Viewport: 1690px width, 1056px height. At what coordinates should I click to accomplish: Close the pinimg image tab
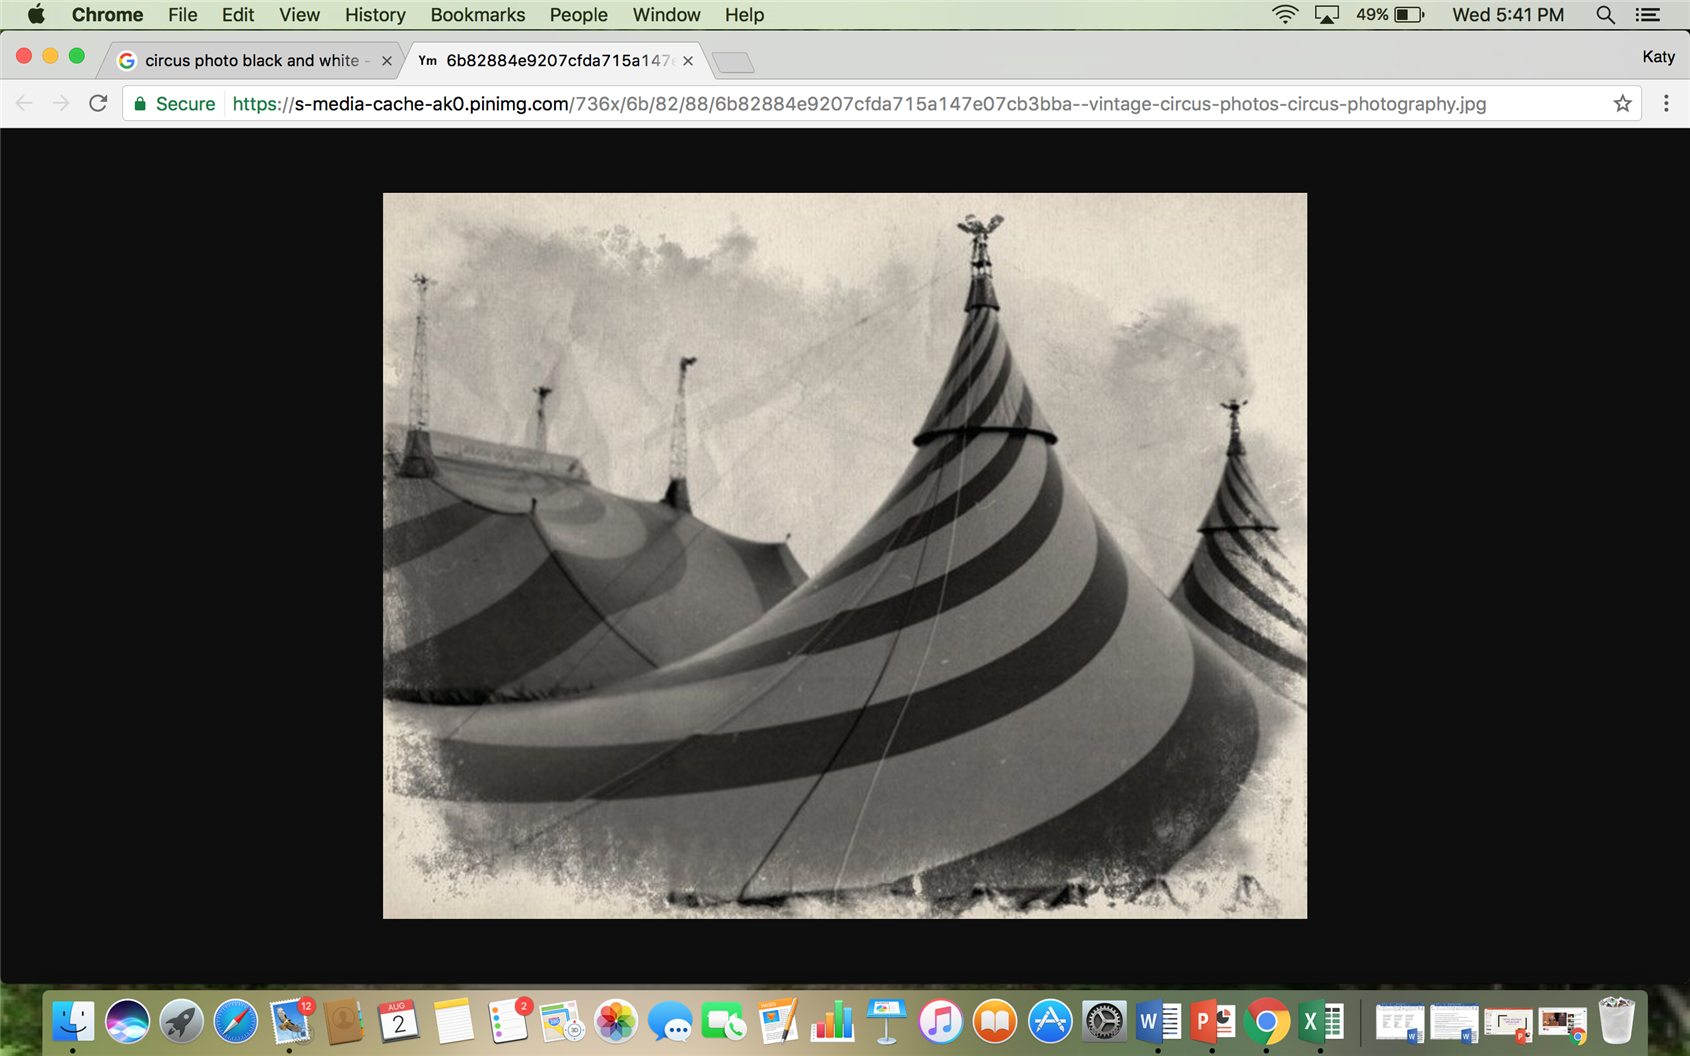click(688, 61)
